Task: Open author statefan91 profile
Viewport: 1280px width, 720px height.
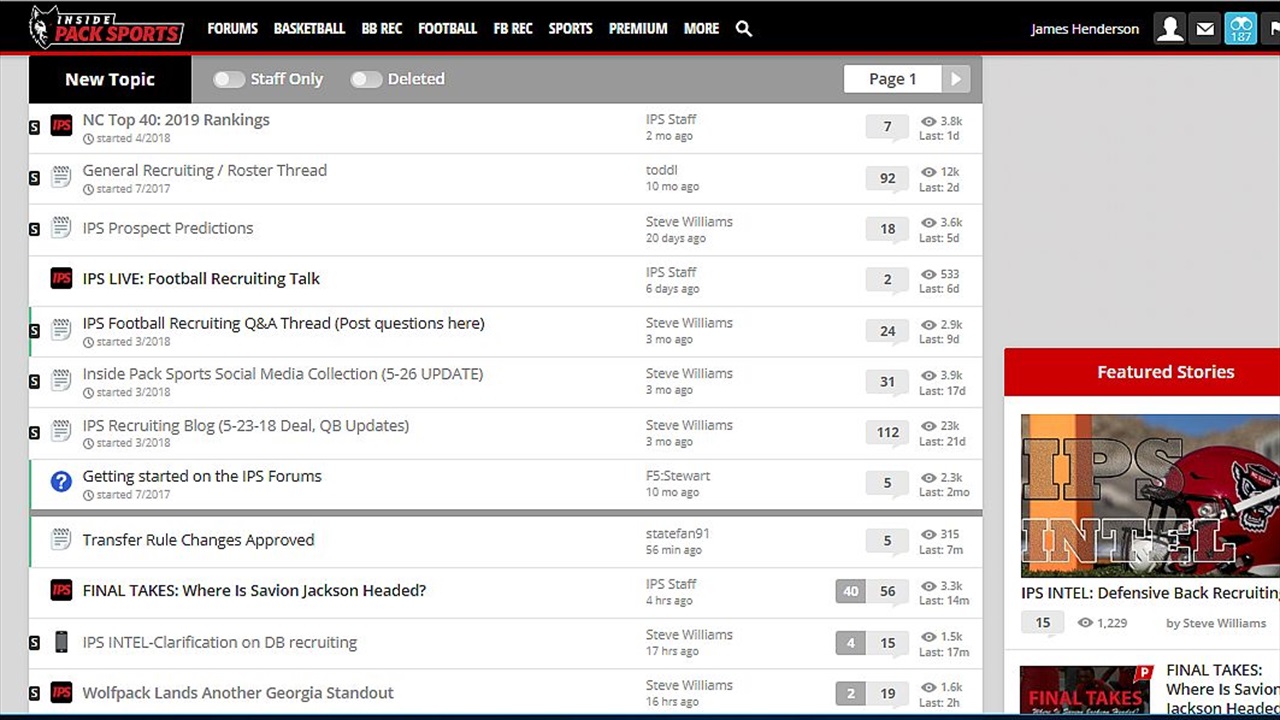Action: click(x=677, y=533)
